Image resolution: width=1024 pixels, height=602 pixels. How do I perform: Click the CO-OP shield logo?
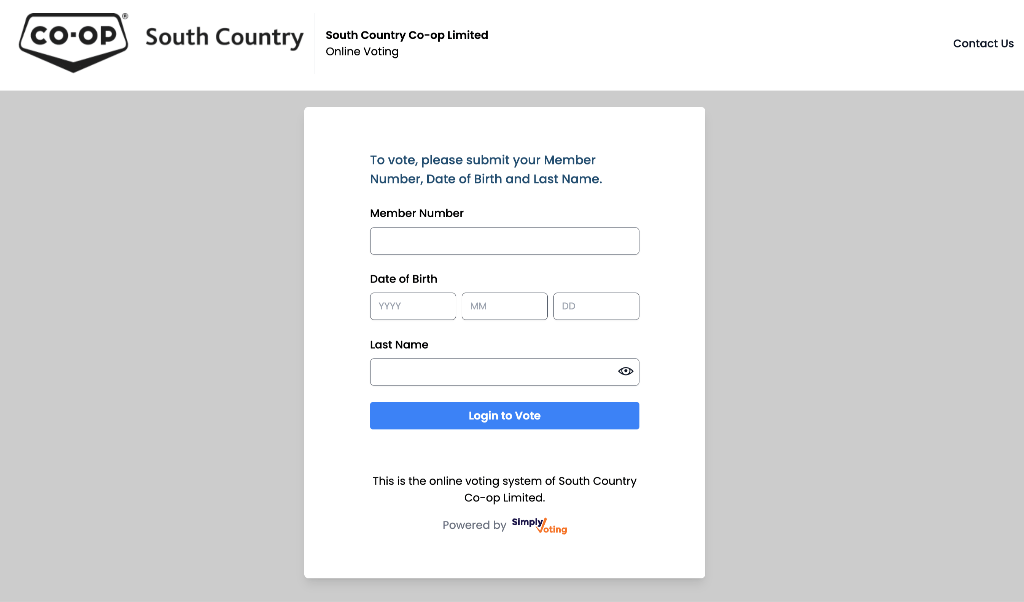[74, 41]
